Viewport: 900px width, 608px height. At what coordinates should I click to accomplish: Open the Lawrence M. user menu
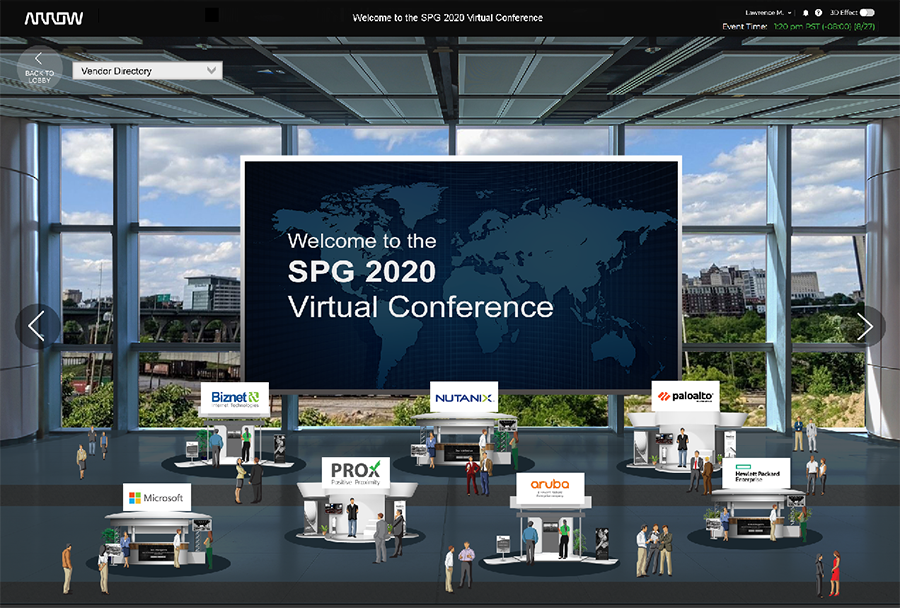coord(769,13)
